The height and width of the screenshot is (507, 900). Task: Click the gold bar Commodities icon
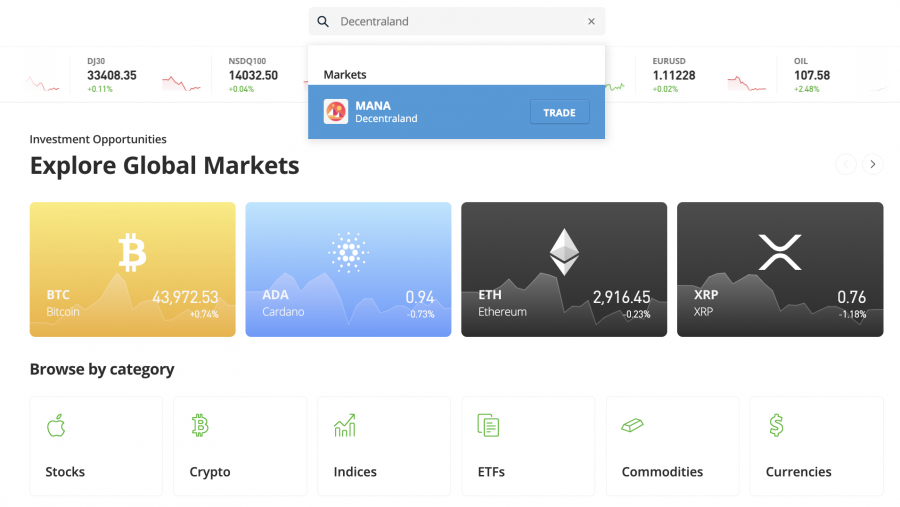(633, 425)
